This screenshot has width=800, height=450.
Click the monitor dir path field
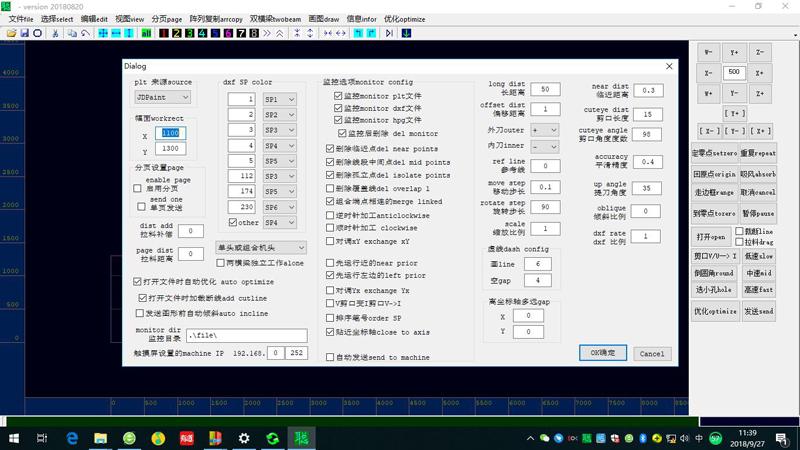click(x=247, y=335)
